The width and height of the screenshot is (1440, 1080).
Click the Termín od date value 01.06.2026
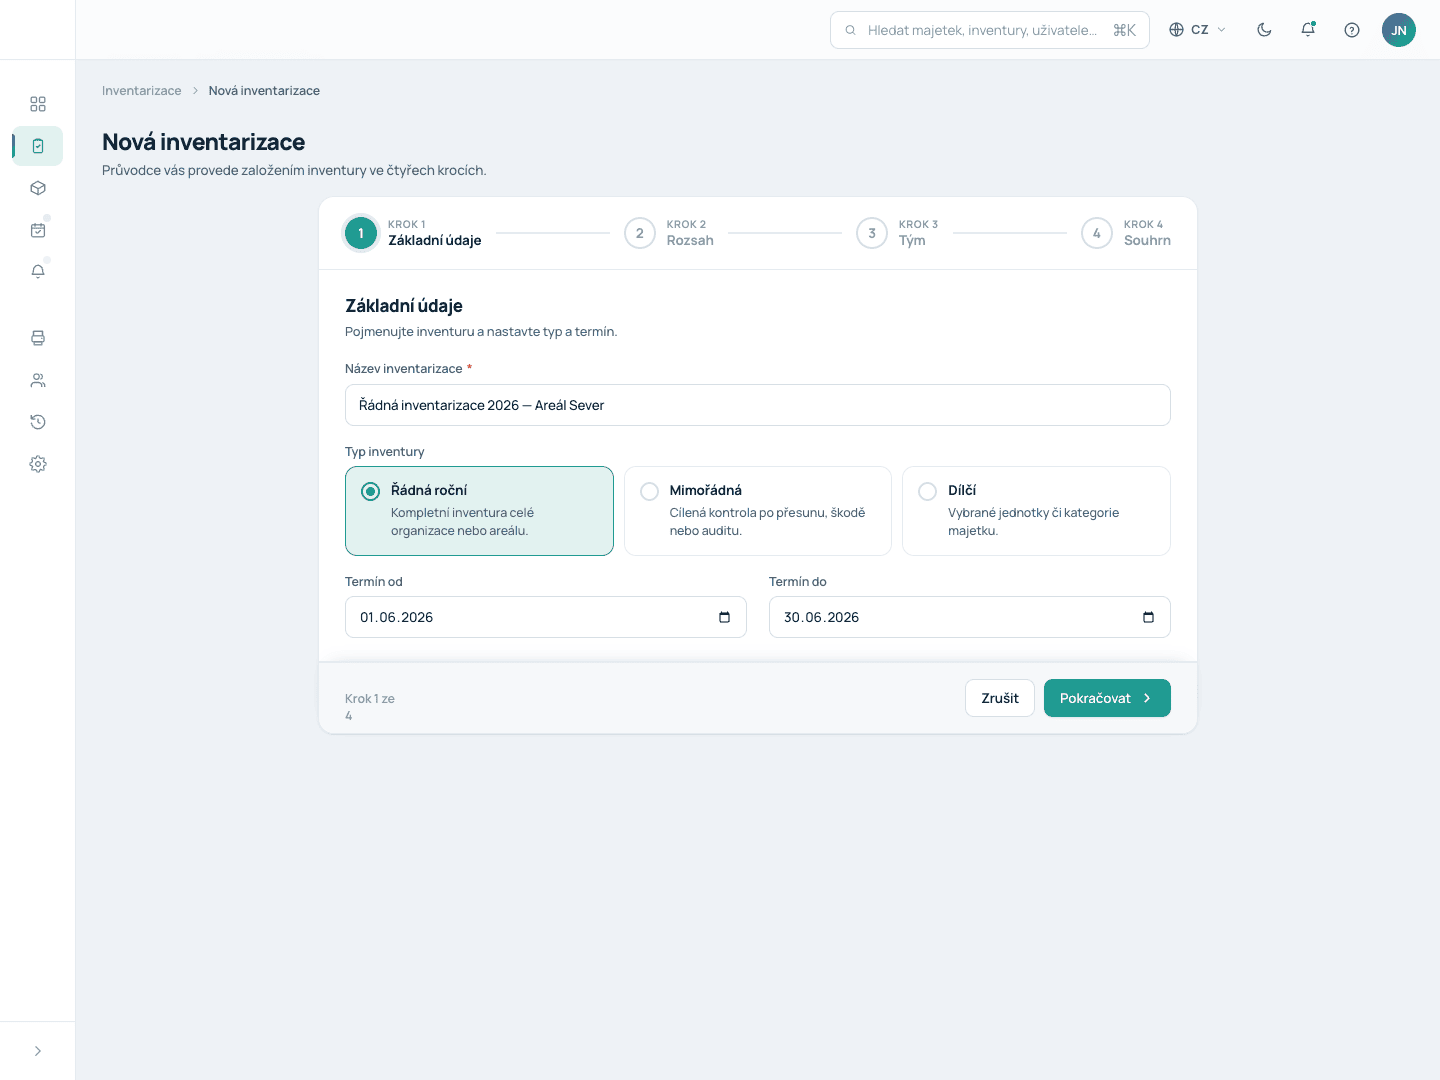[397, 618]
